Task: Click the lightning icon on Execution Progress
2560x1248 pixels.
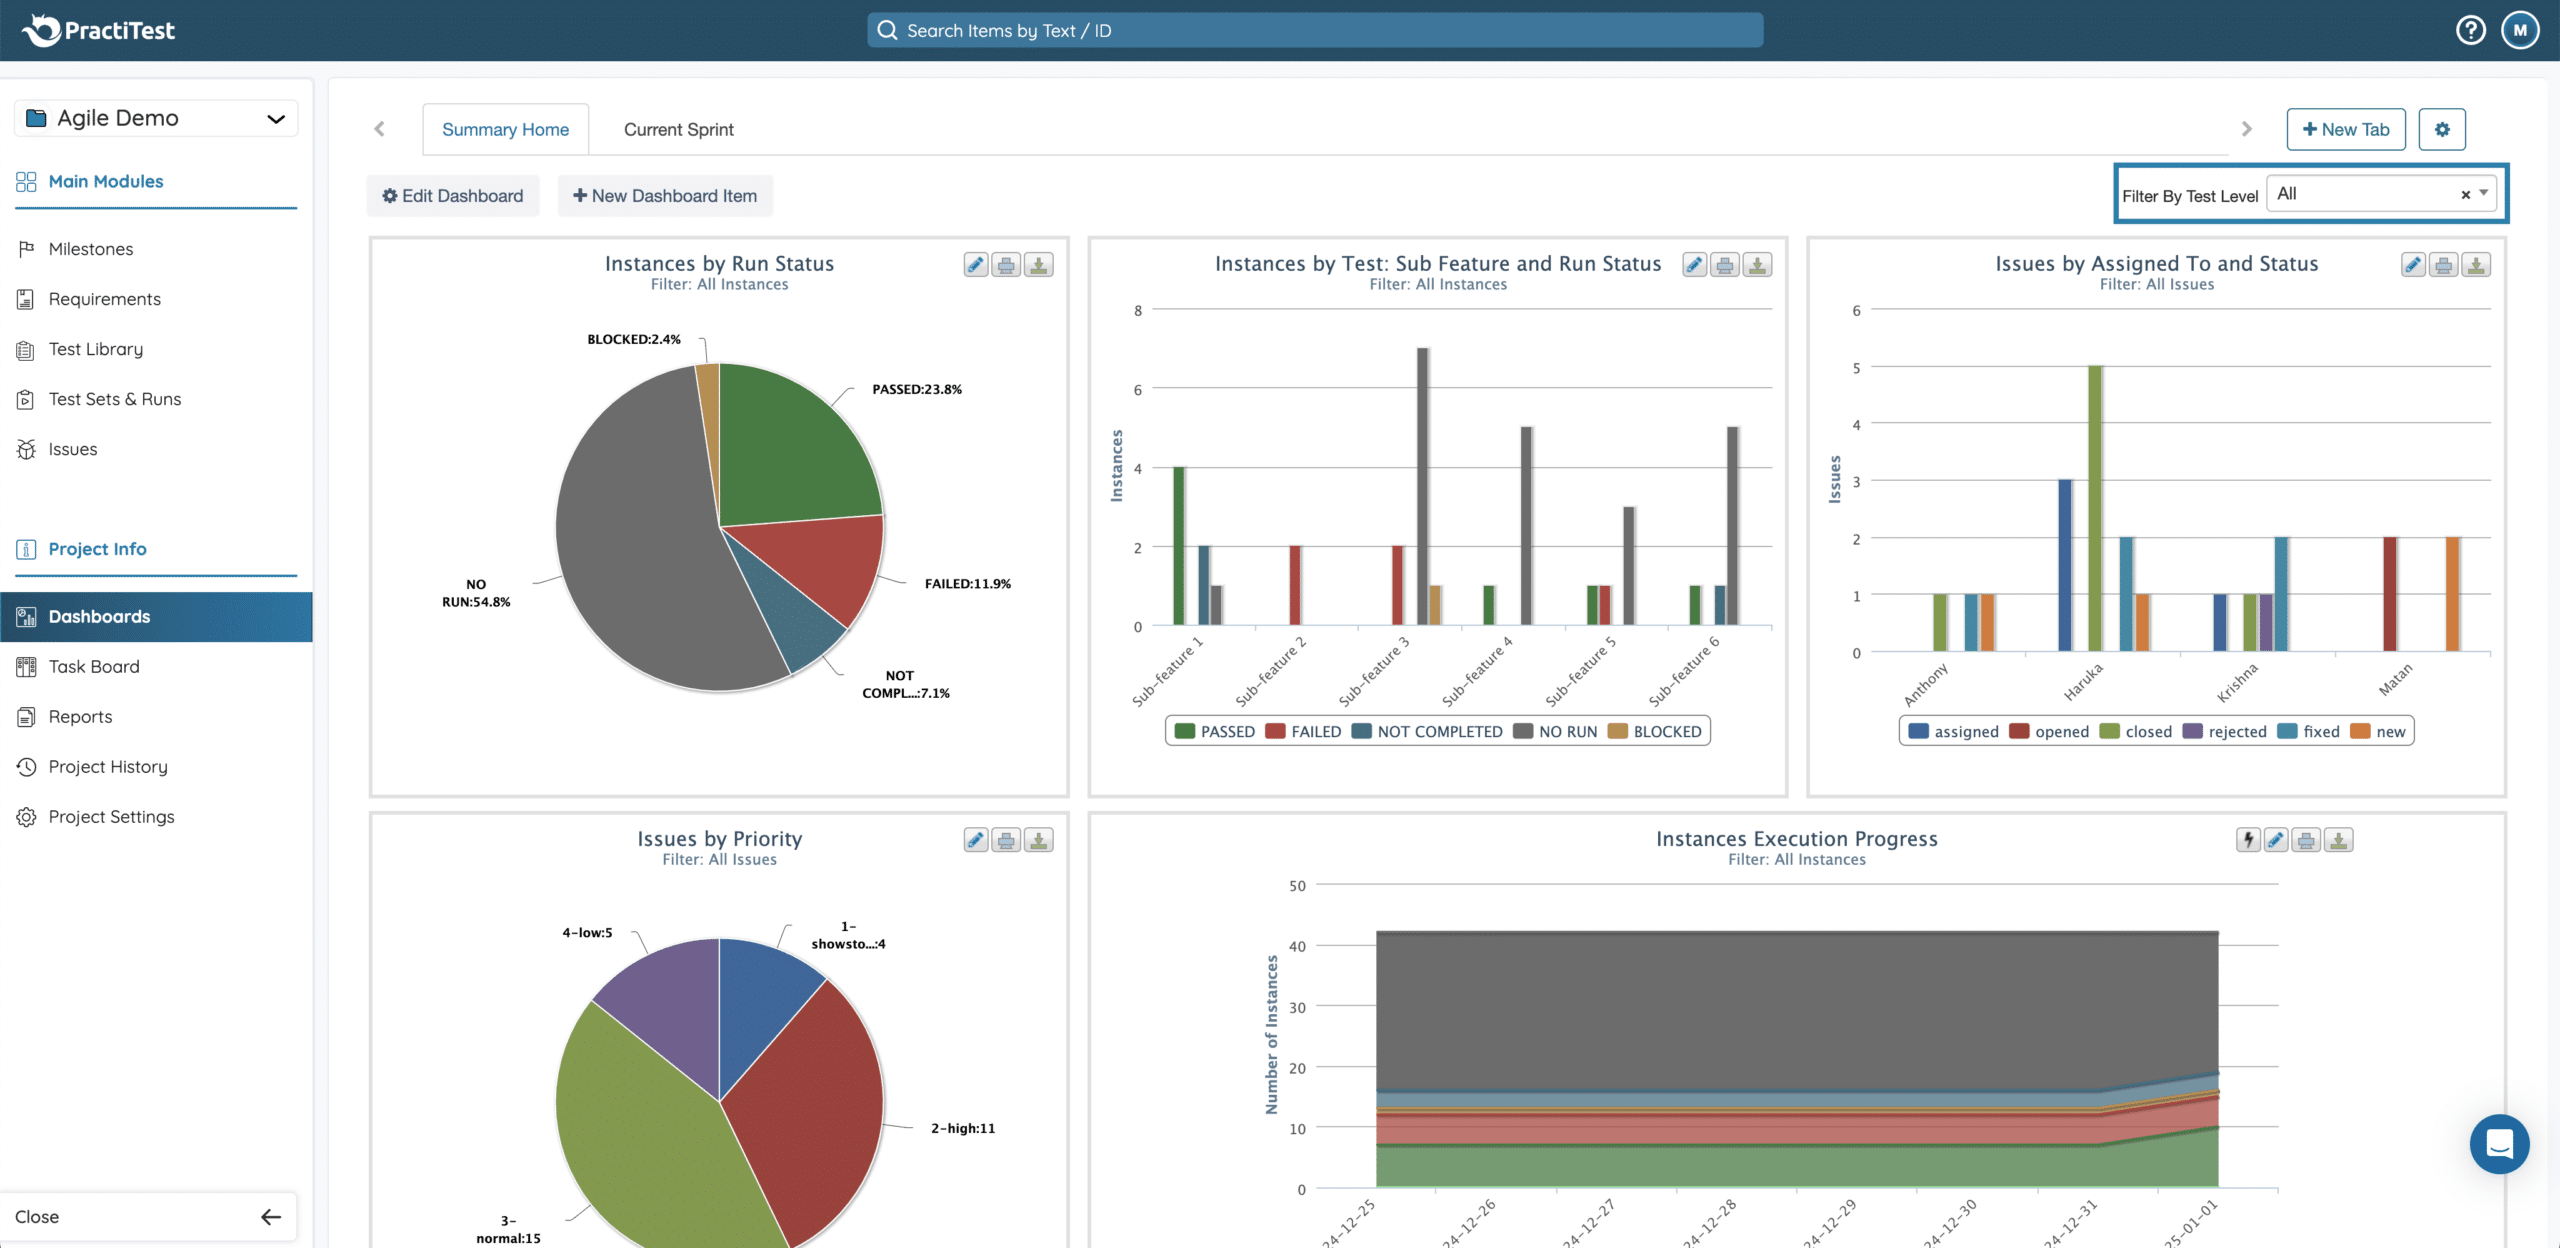Action: tap(2248, 840)
